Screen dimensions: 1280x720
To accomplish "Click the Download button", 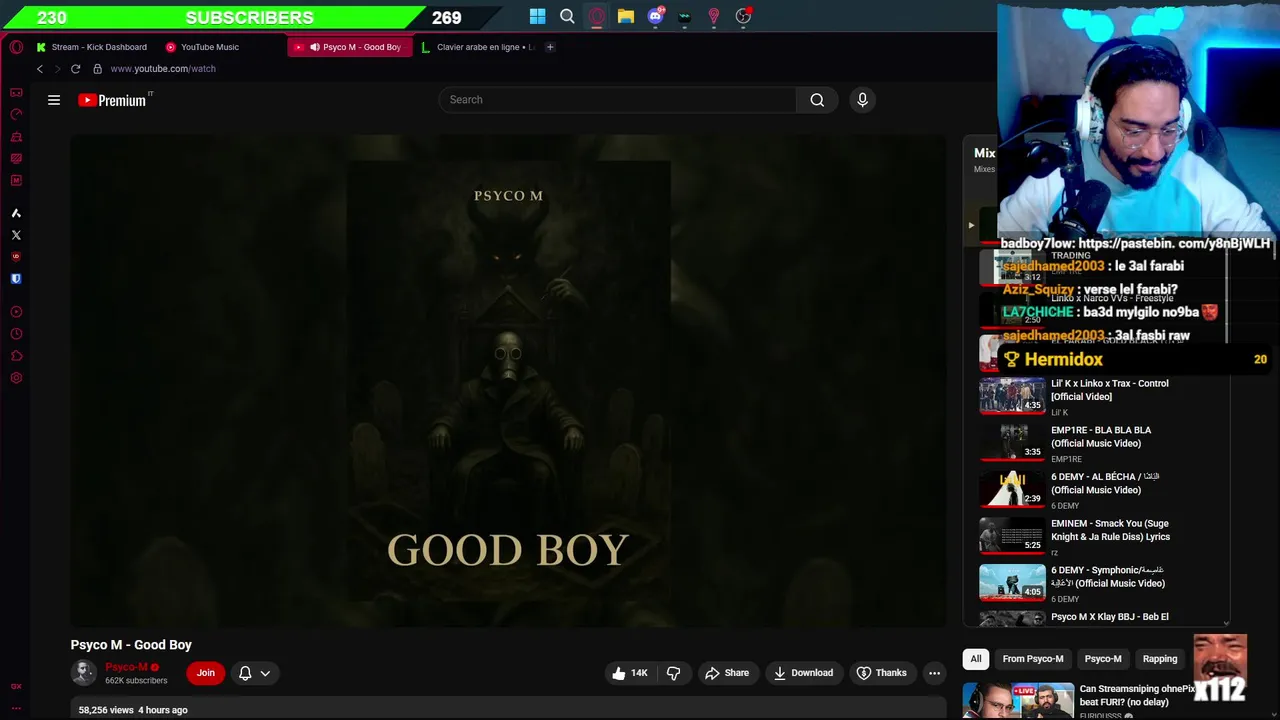I will point(803,673).
